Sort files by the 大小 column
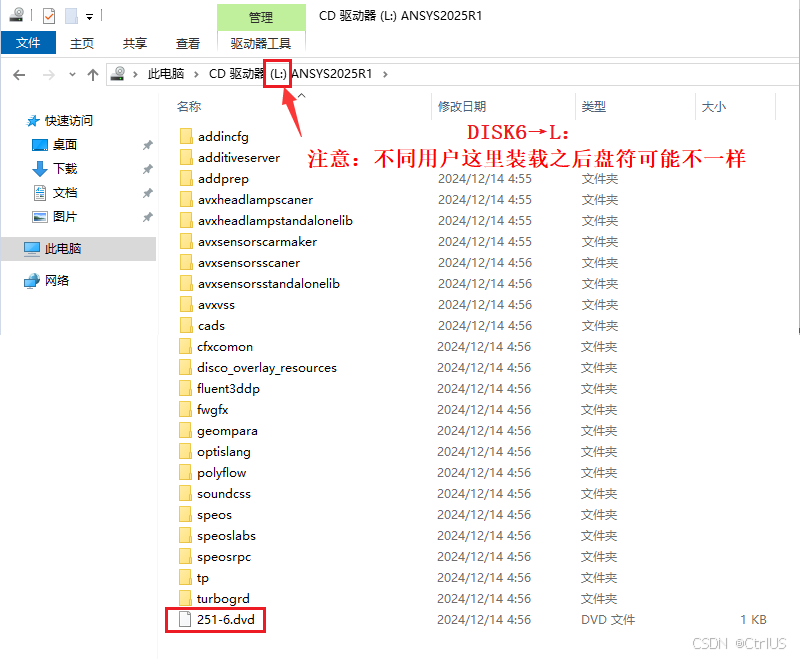The width and height of the screenshot is (800, 659). [714, 107]
